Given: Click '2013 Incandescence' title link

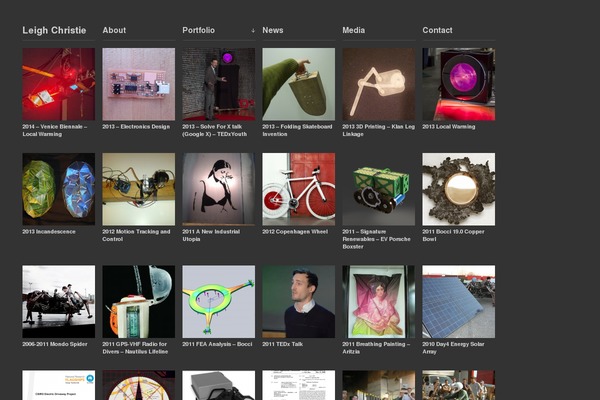Looking at the screenshot, I should coord(49,232).
